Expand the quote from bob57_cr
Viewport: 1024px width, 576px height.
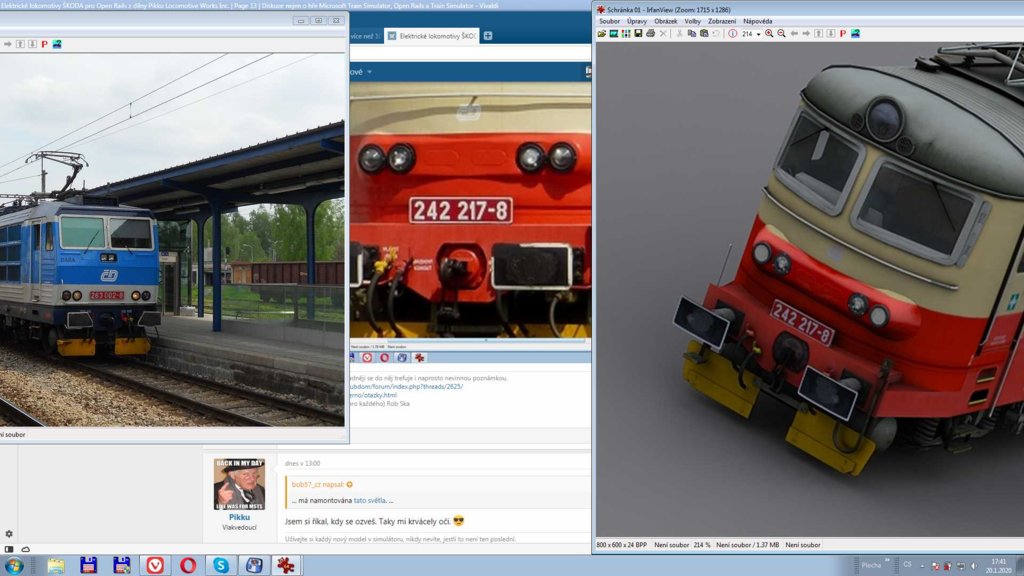pos(349,484)
